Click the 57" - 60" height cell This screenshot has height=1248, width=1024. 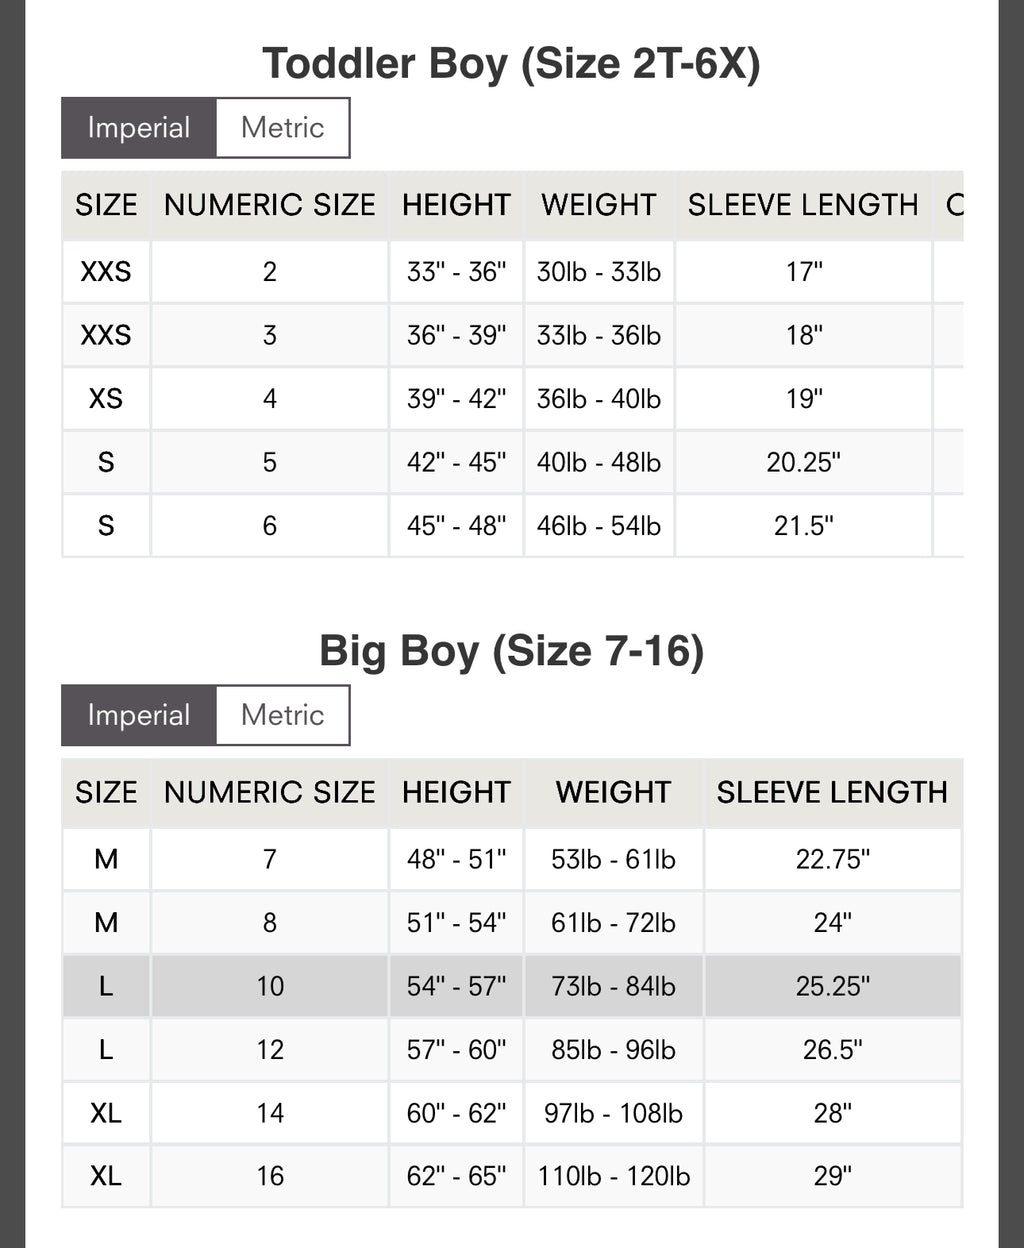click(456, 1049)
